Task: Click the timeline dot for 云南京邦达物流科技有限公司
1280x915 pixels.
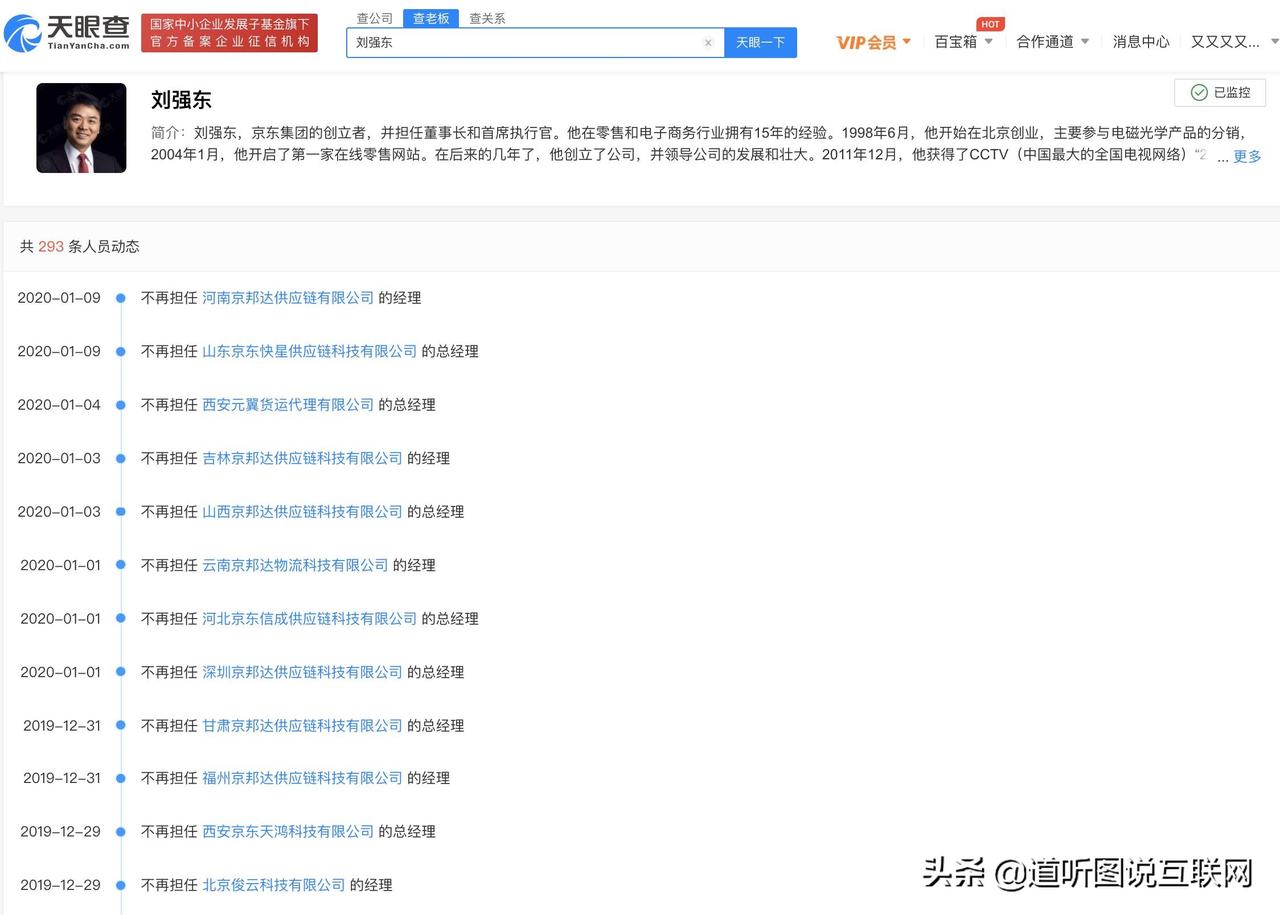Action: coord(121,565)
